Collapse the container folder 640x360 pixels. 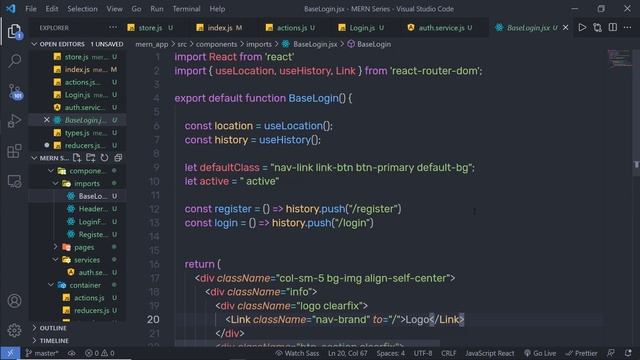(x=77, y=285)
